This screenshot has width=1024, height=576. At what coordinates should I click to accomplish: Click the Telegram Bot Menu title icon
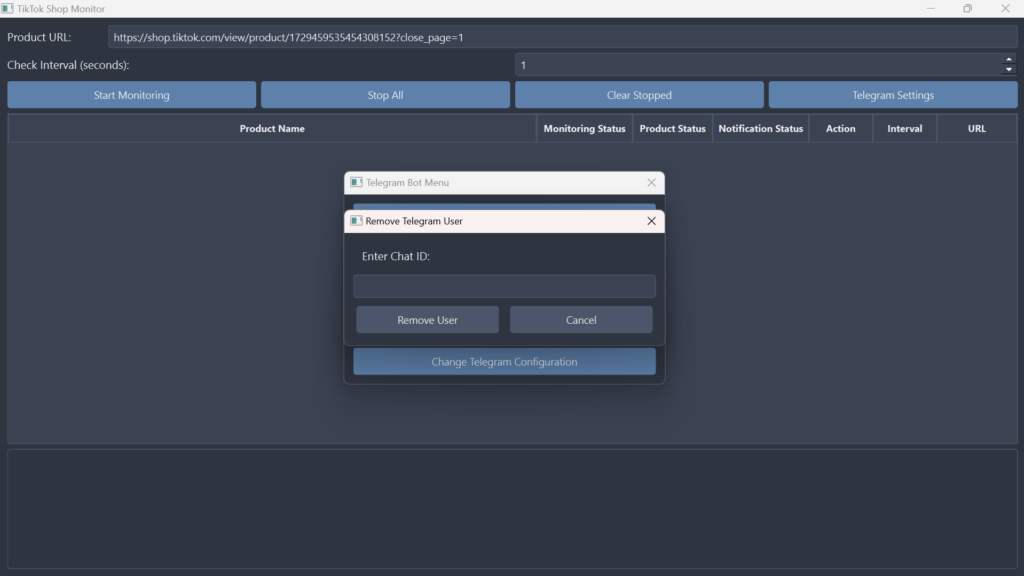point(356,182)
